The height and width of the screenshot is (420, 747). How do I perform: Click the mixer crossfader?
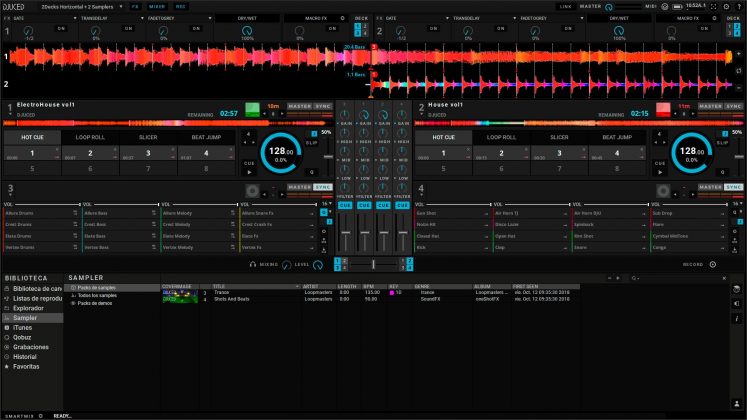click(374, 264)
